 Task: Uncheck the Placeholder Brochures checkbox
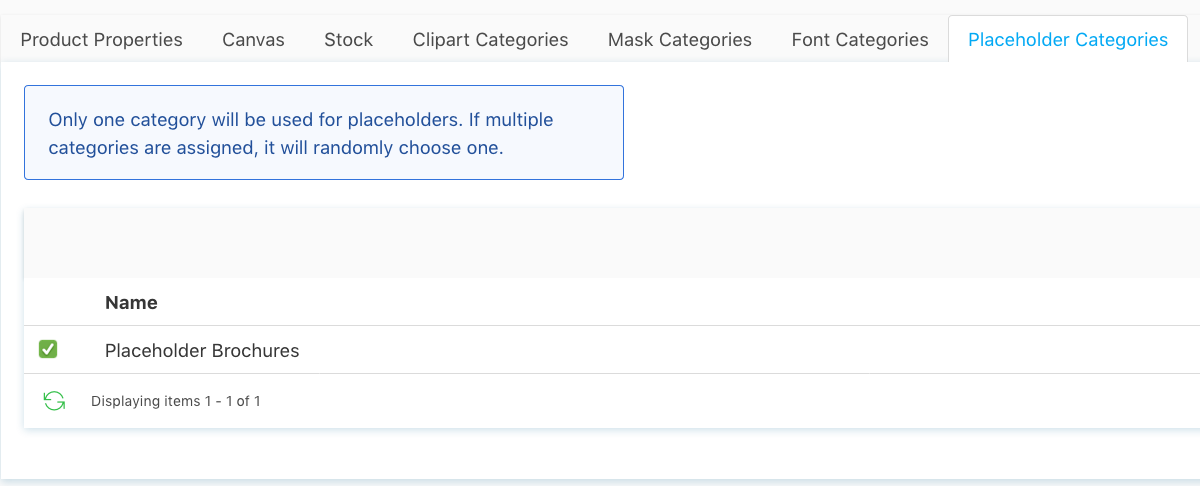48,349
